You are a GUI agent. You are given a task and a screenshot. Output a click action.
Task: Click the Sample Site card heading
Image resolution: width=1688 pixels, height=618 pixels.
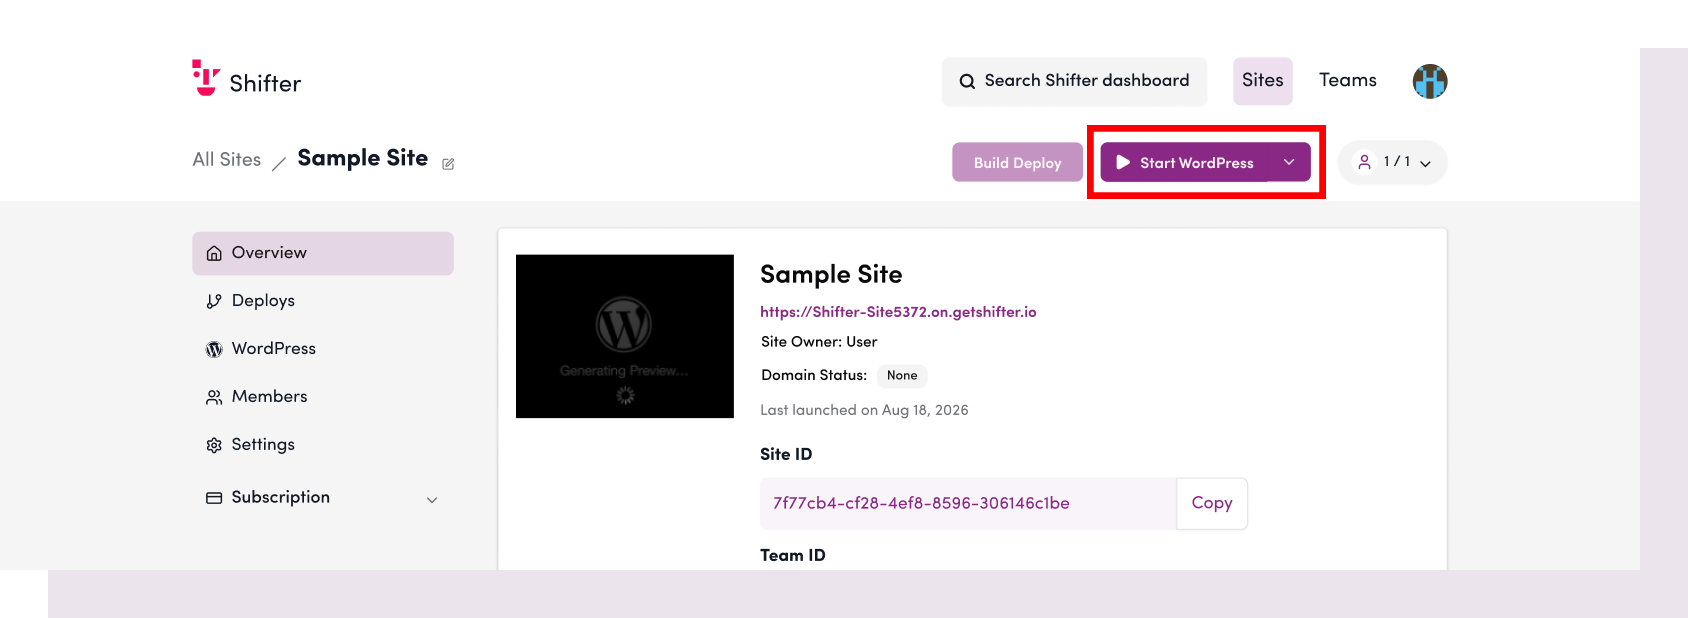coord(831,274)
